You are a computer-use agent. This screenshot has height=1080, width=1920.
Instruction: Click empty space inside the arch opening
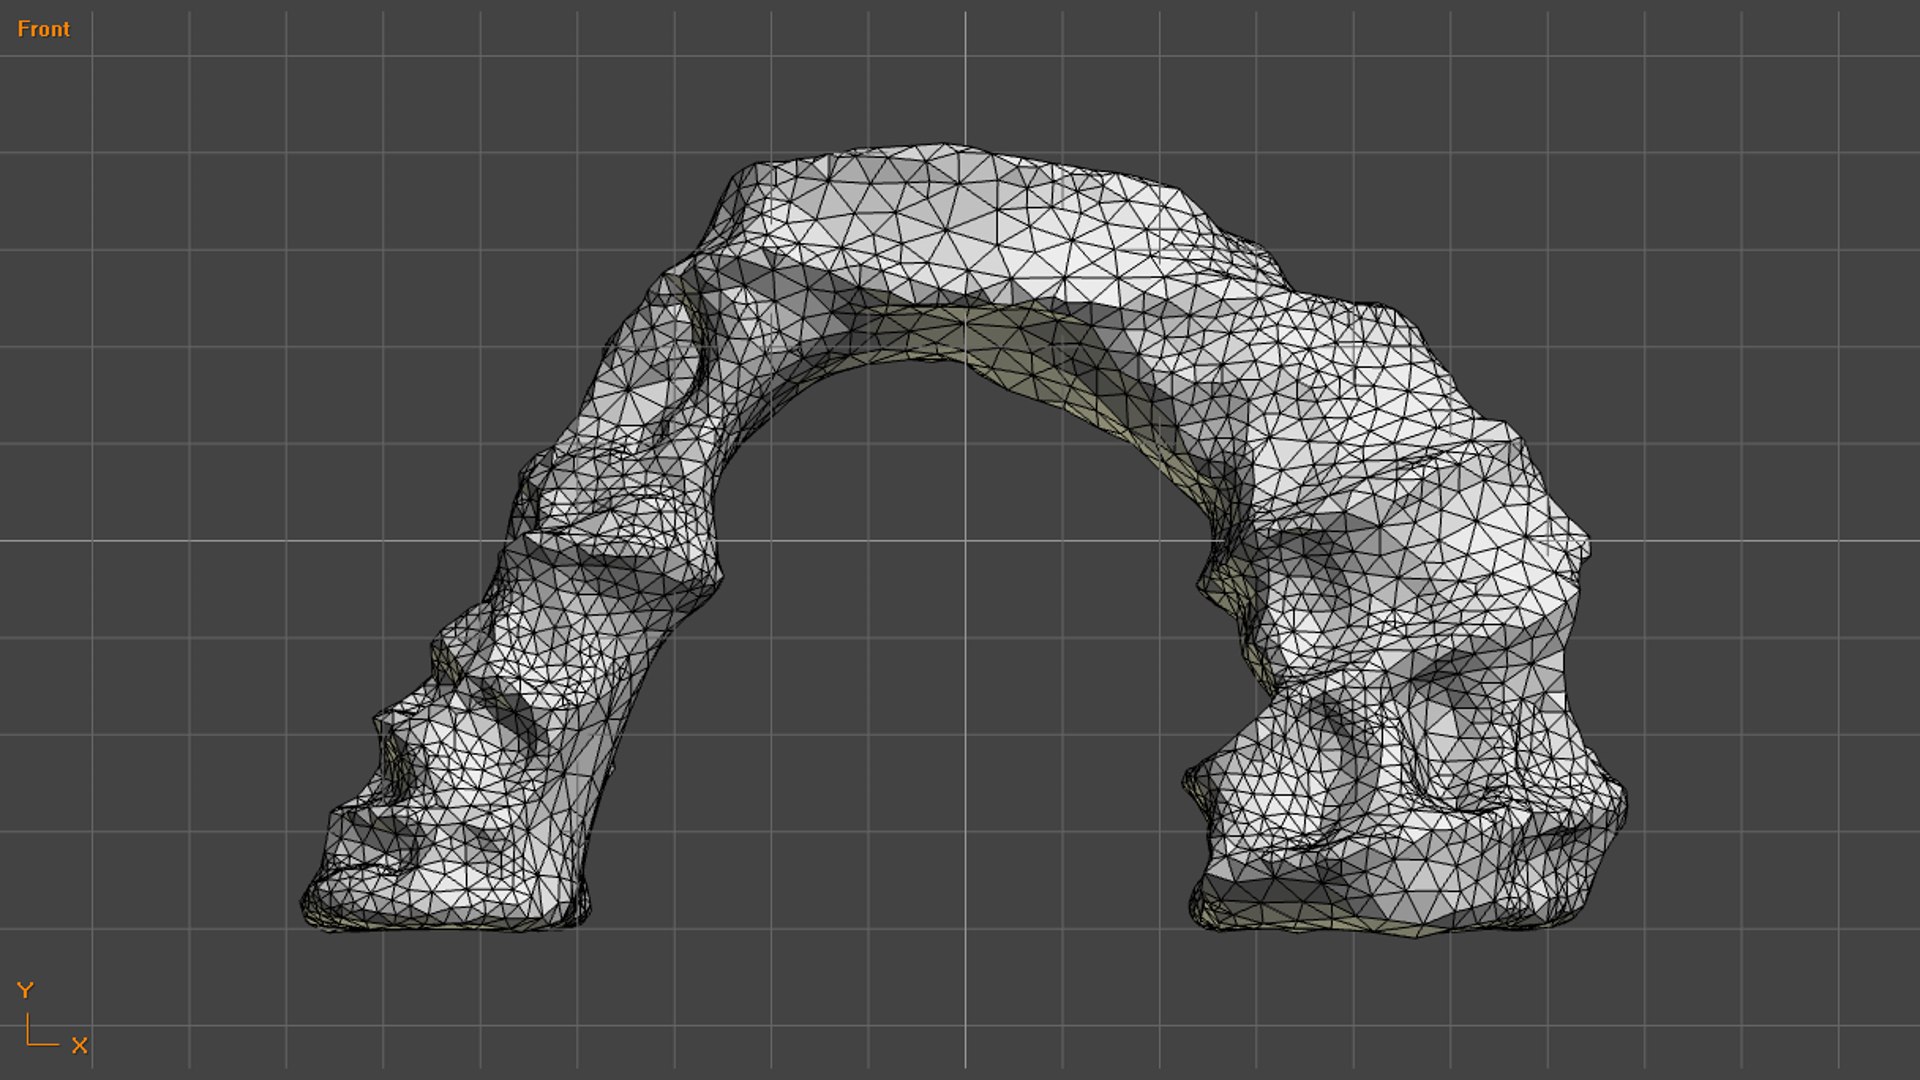(x=960, y=650)
